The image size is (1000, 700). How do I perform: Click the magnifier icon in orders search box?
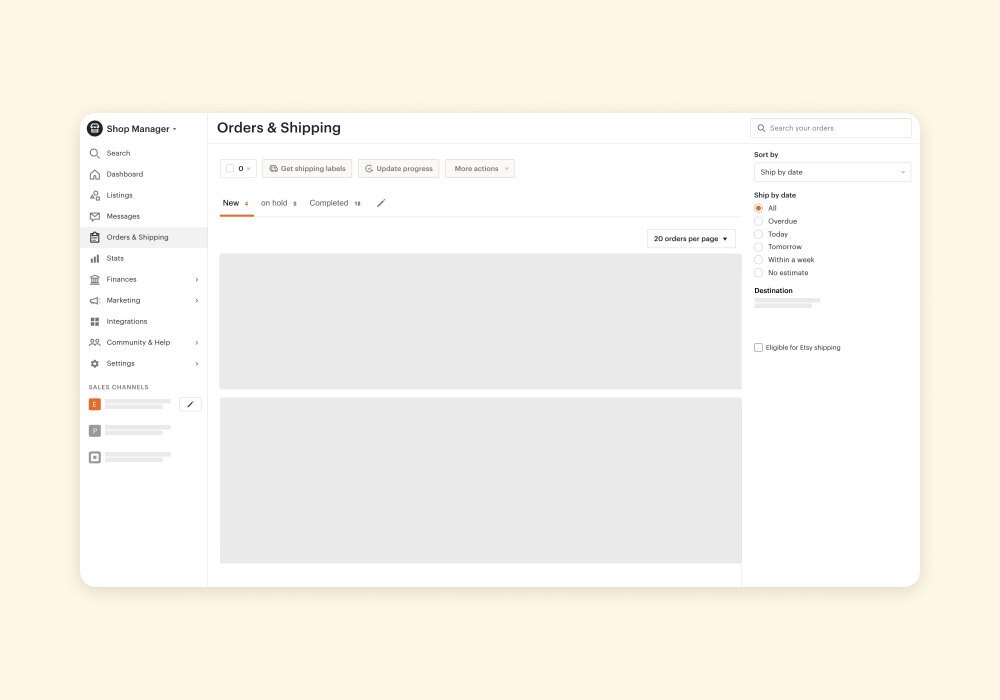pos(761,128)
